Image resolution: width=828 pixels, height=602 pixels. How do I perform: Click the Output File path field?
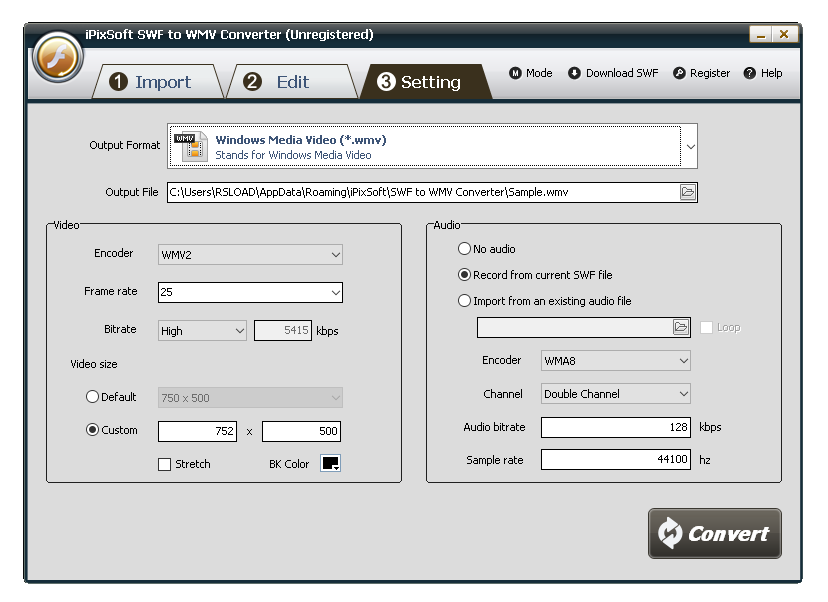tap(424, 192)
